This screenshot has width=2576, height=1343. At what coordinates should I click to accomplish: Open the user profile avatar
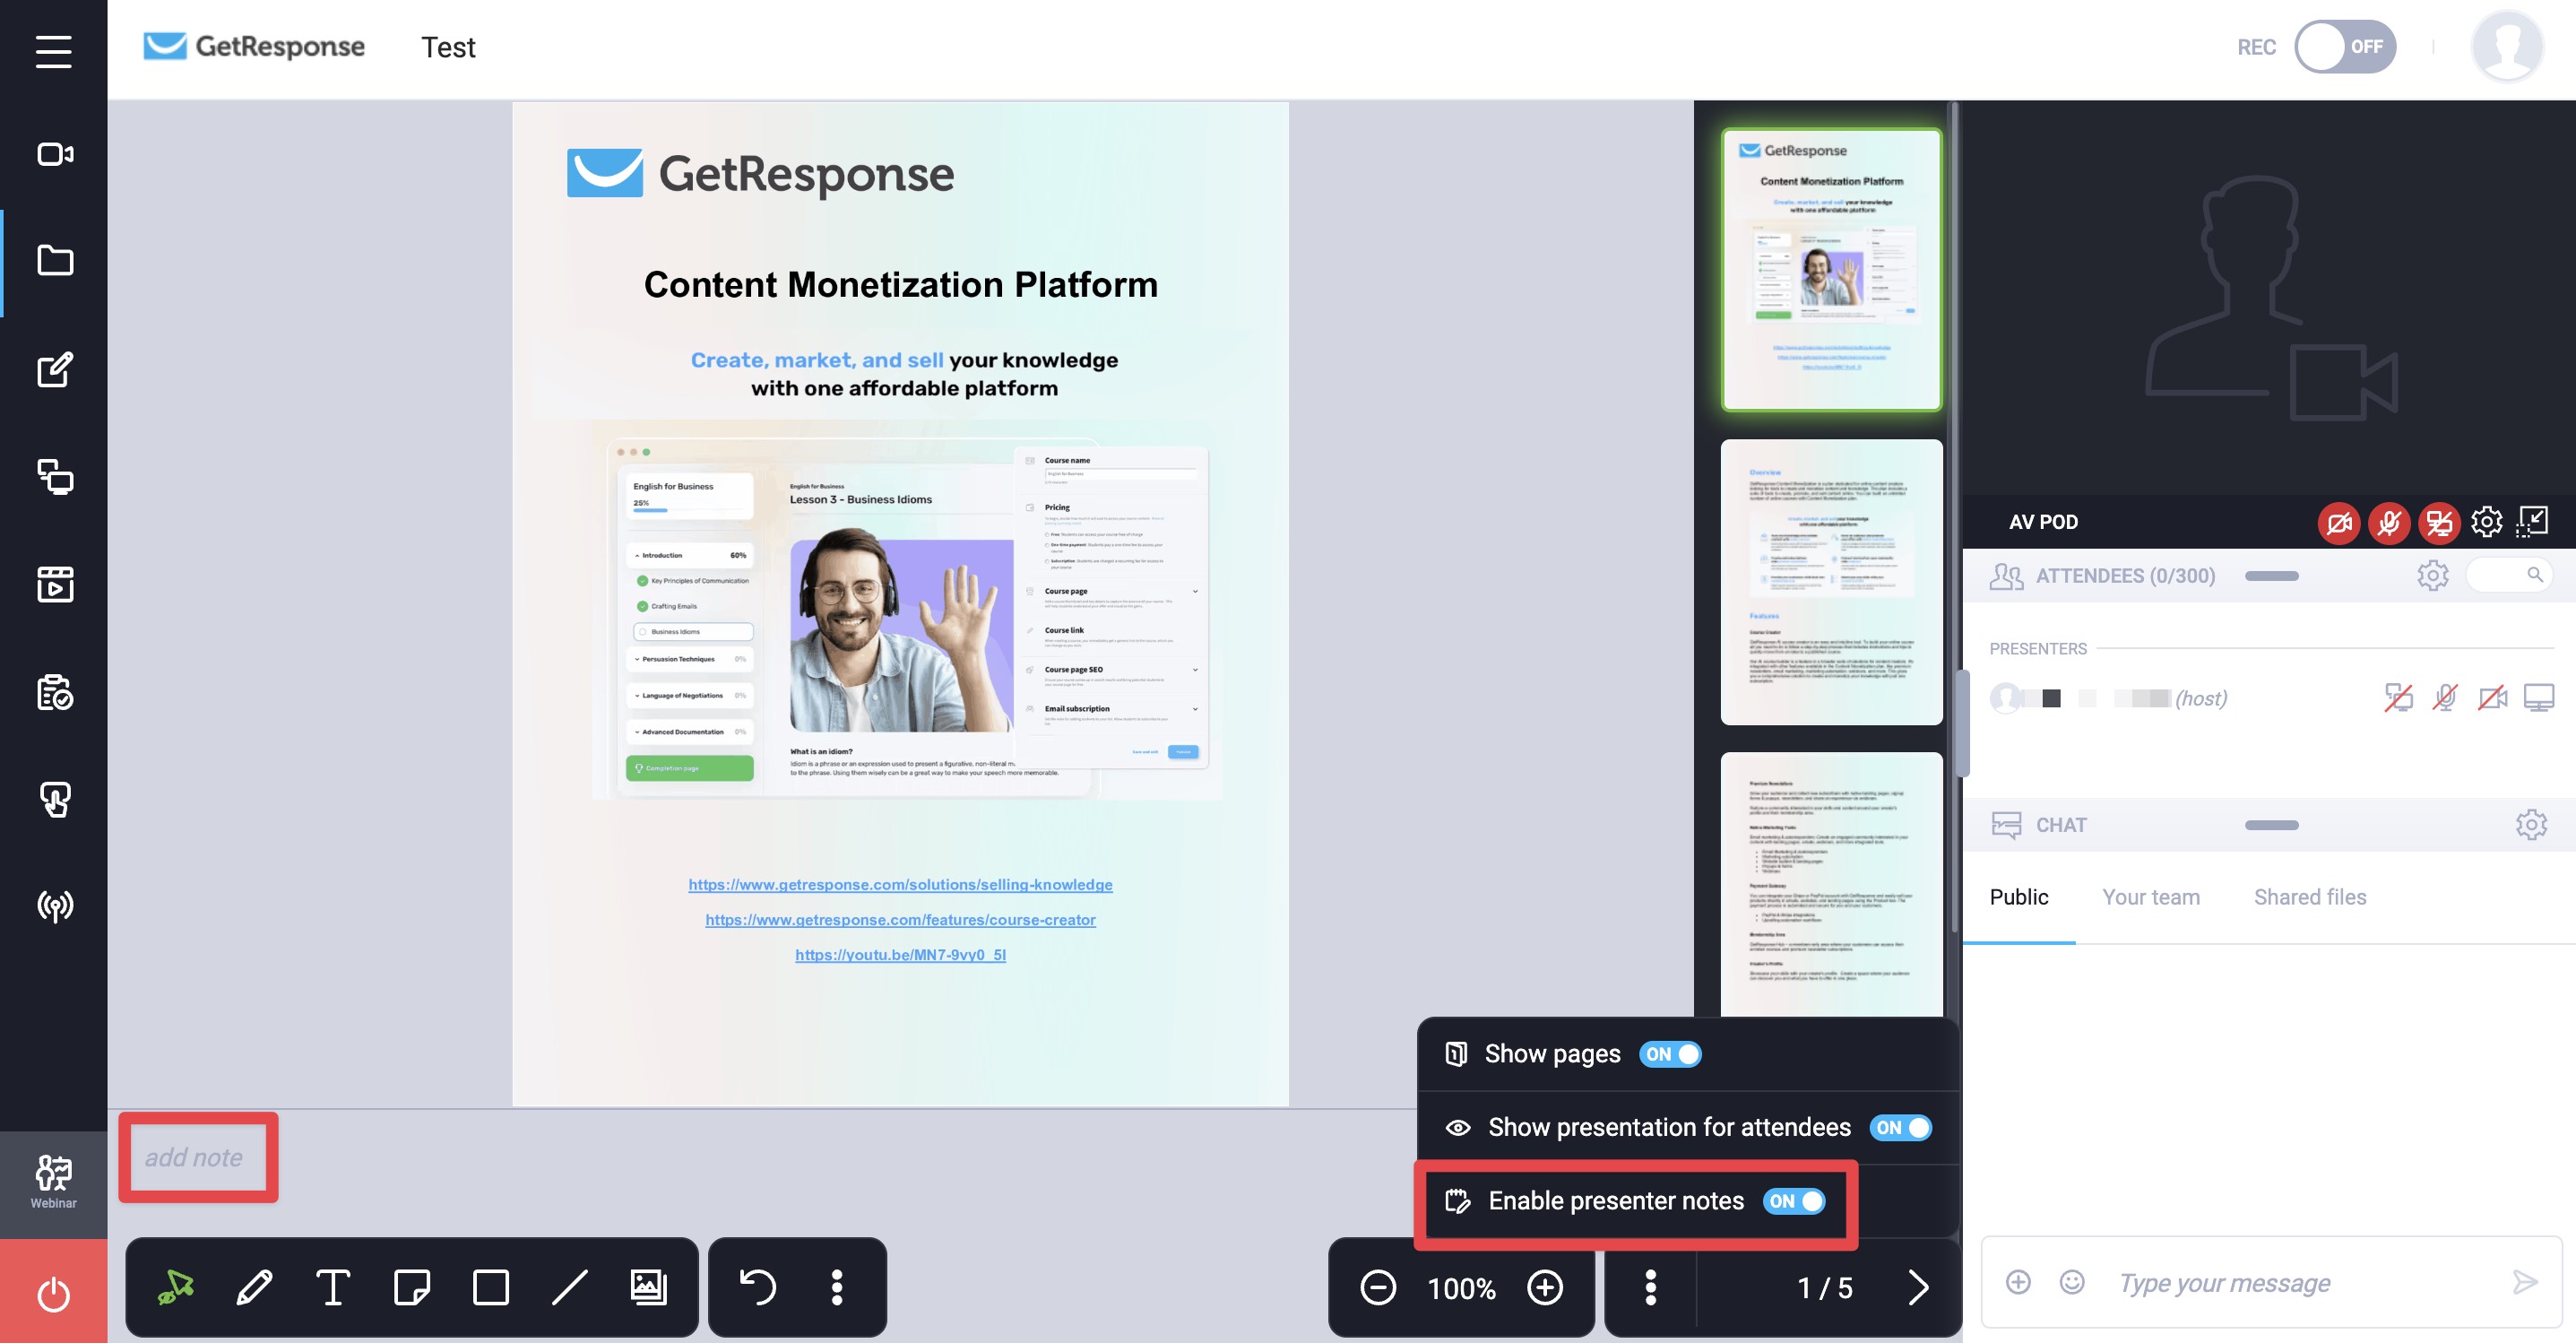click(2506, 47)
